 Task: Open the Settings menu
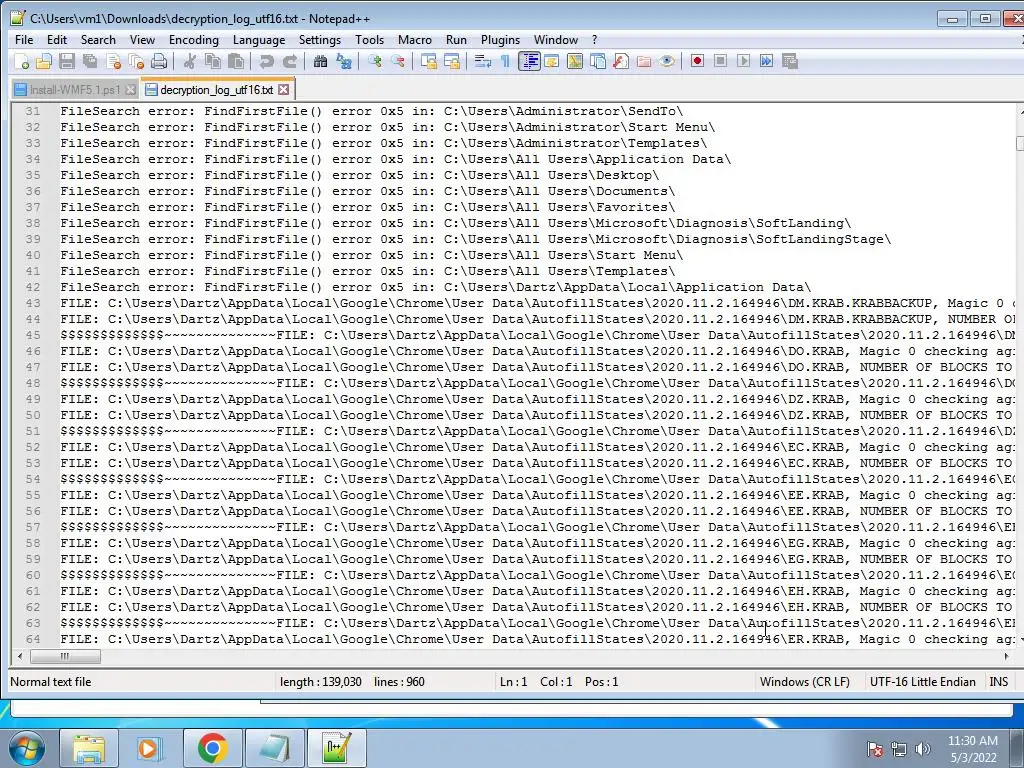[x=319, y=40]
